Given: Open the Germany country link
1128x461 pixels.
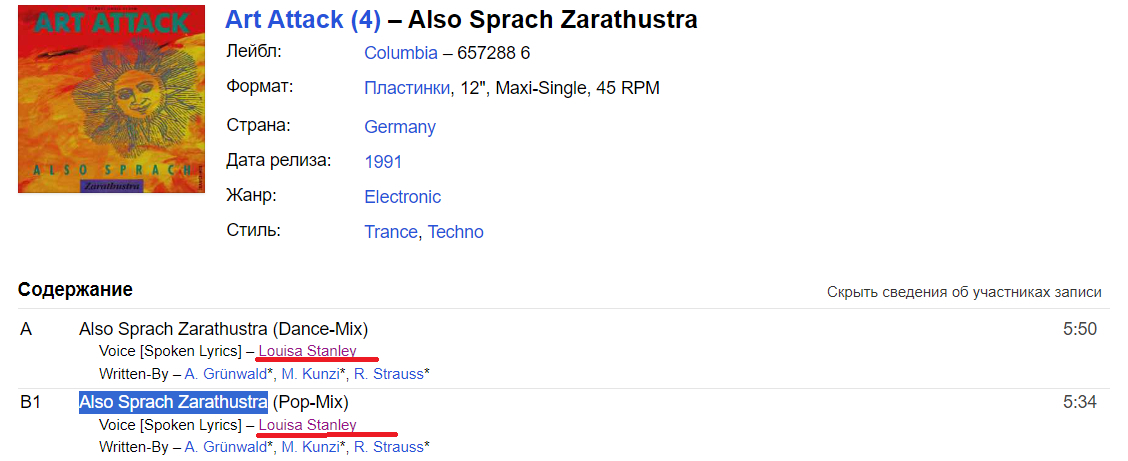Looking at the screenshot, I should [399, 127].
